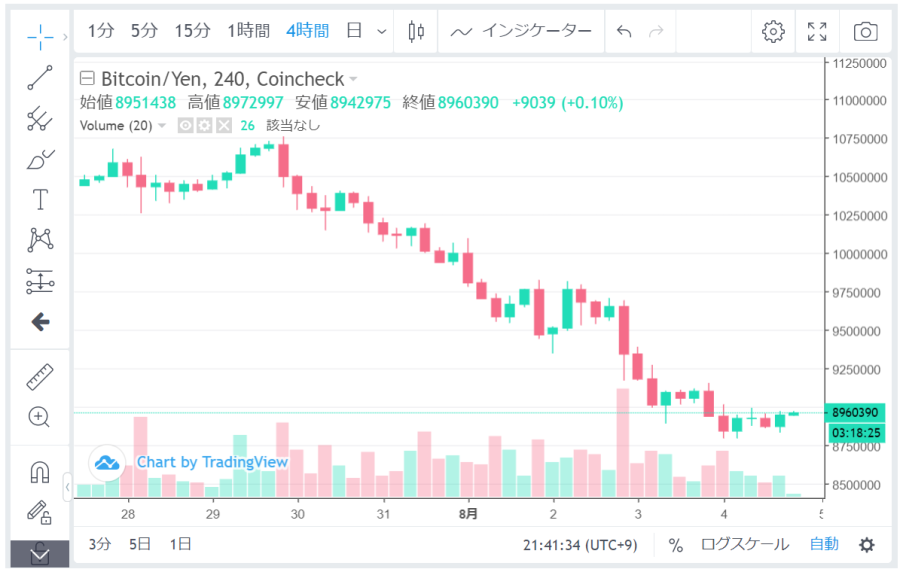
Task: Enable ログスケール log scale
Action: tap(744, 544)
